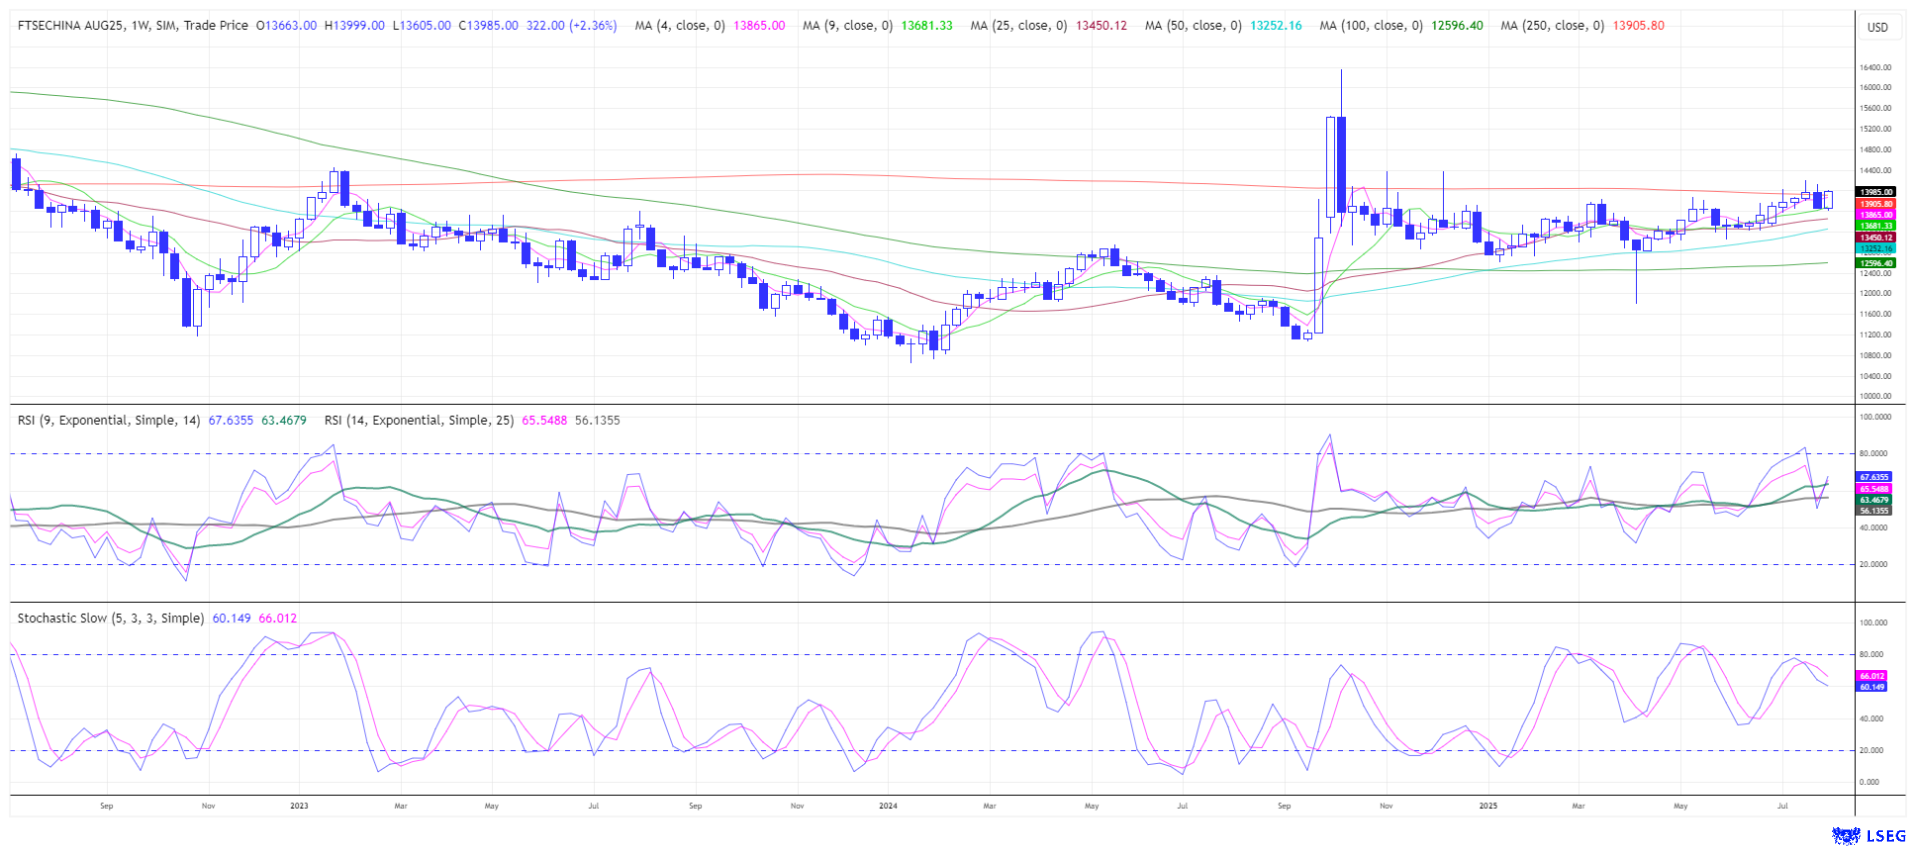Select the MA (4, close, 0) legend

coord(680,26)
